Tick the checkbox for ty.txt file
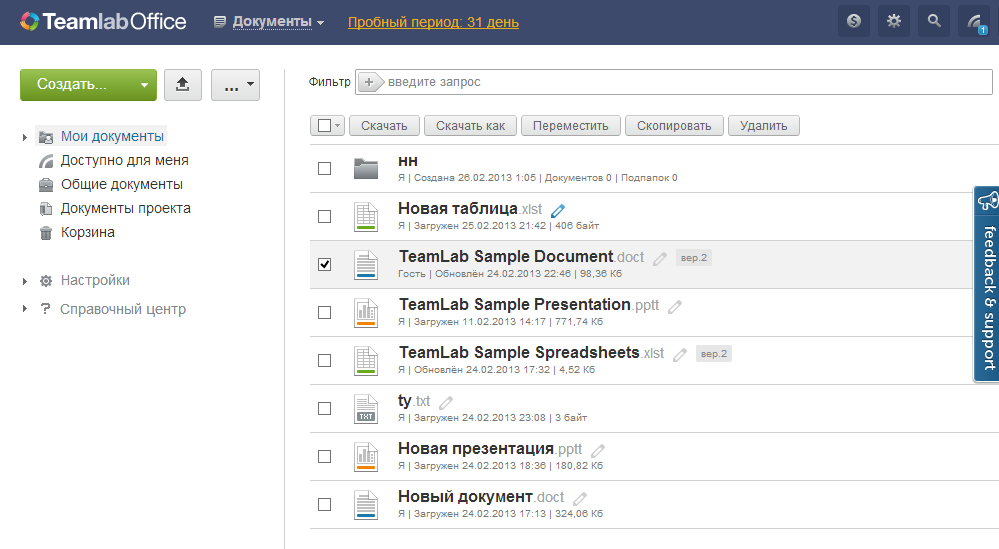This screenshot has height=549, width=999. click(x=324, y=408)
